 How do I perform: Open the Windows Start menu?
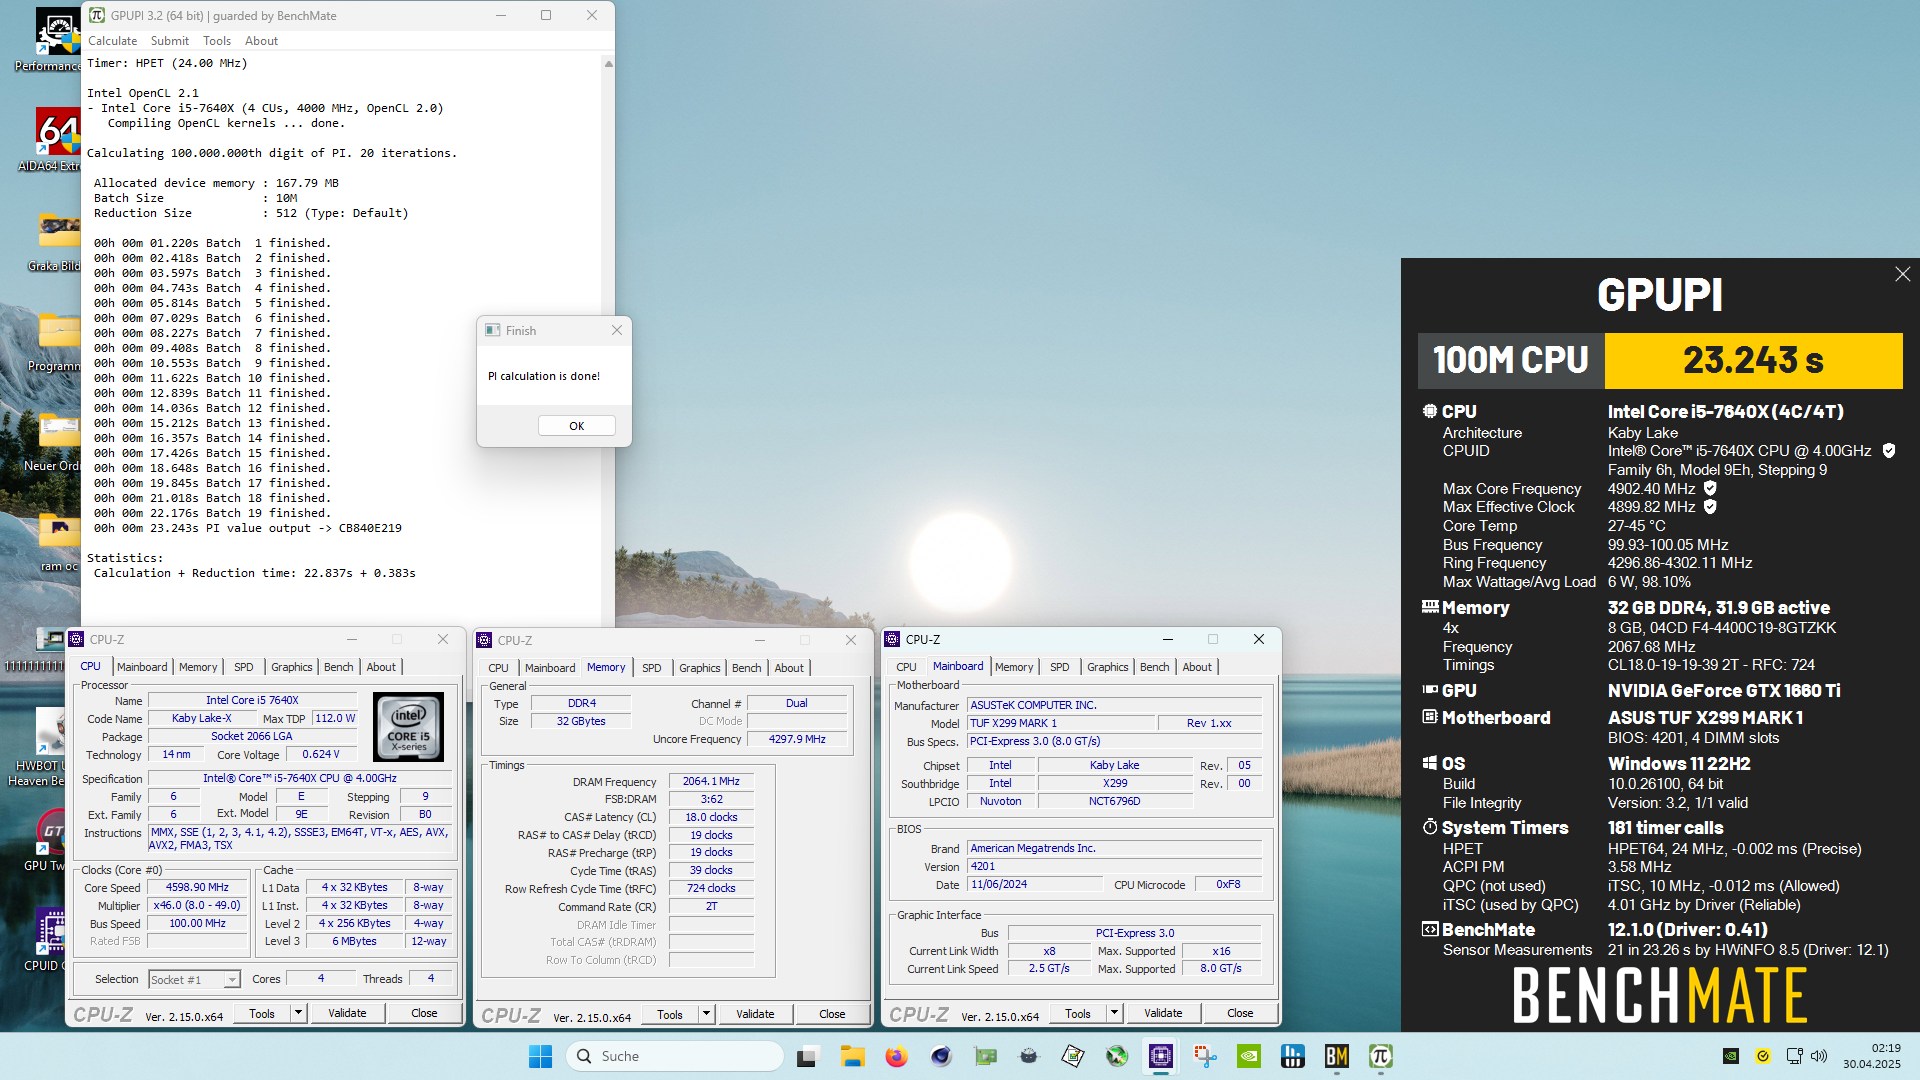540,1056
